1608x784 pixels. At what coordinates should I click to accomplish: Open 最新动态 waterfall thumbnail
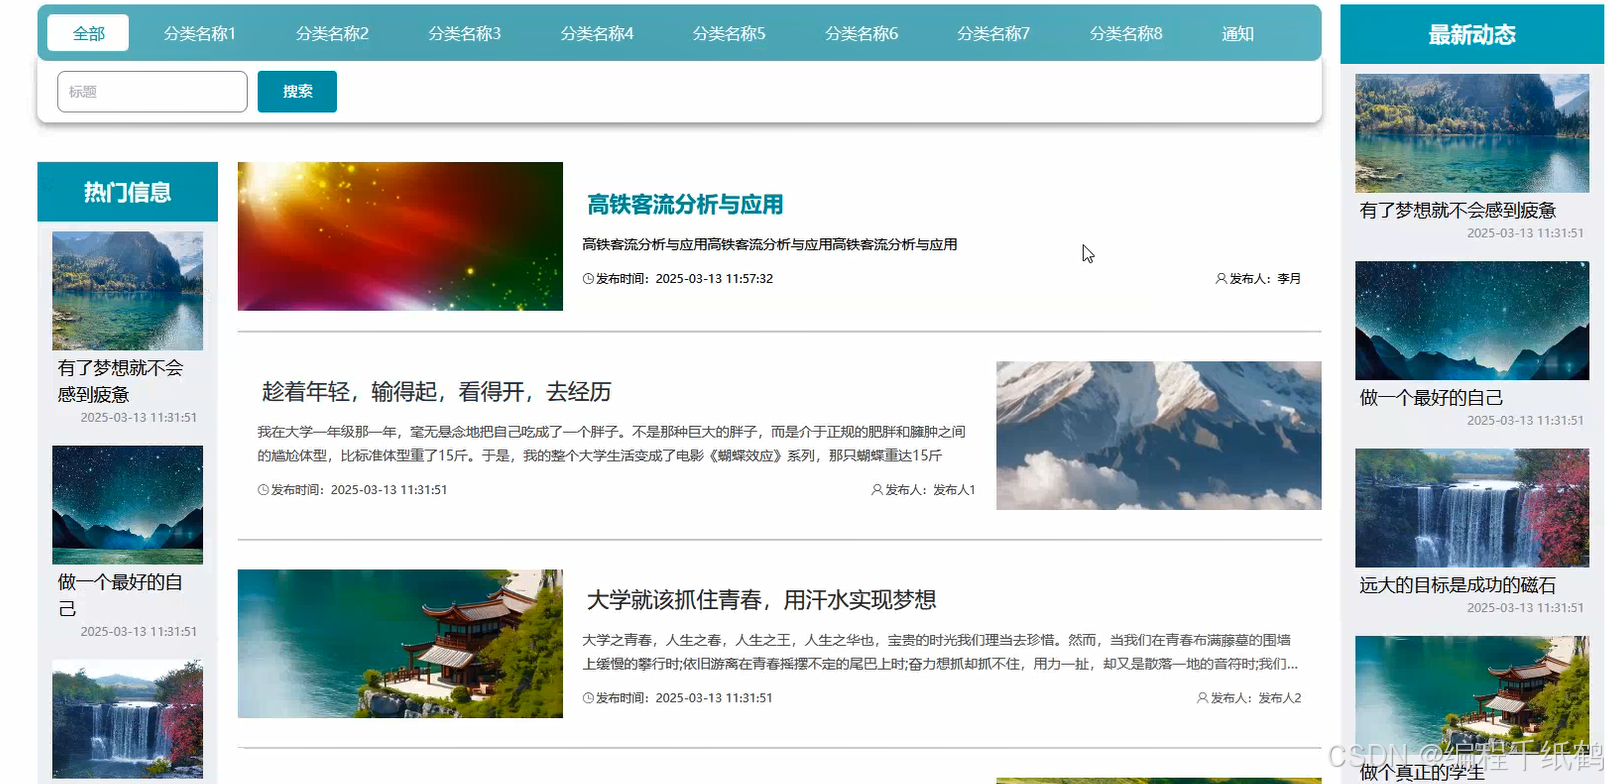coord(1472,508)
